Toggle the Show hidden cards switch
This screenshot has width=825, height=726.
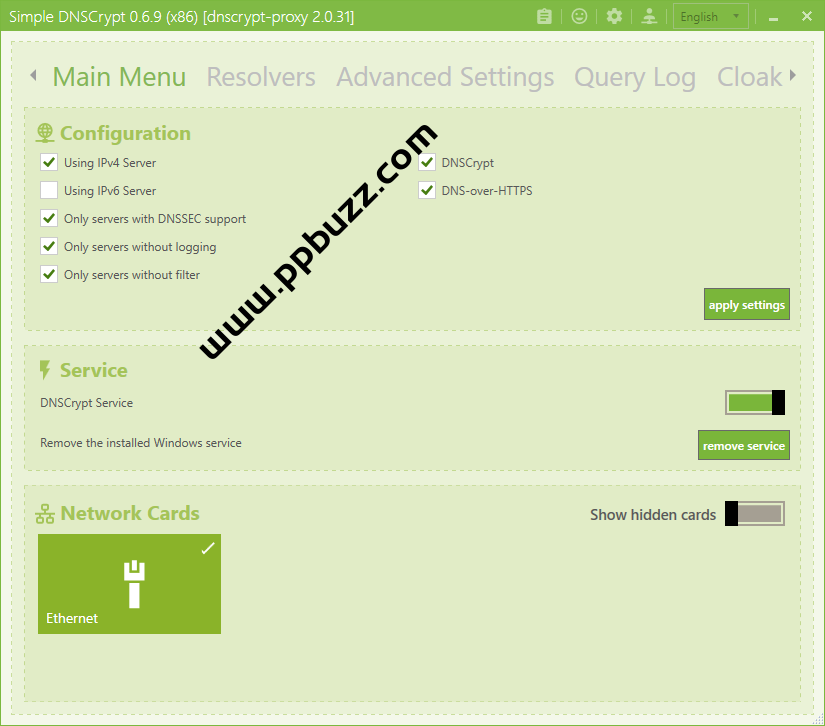point(755,514)
